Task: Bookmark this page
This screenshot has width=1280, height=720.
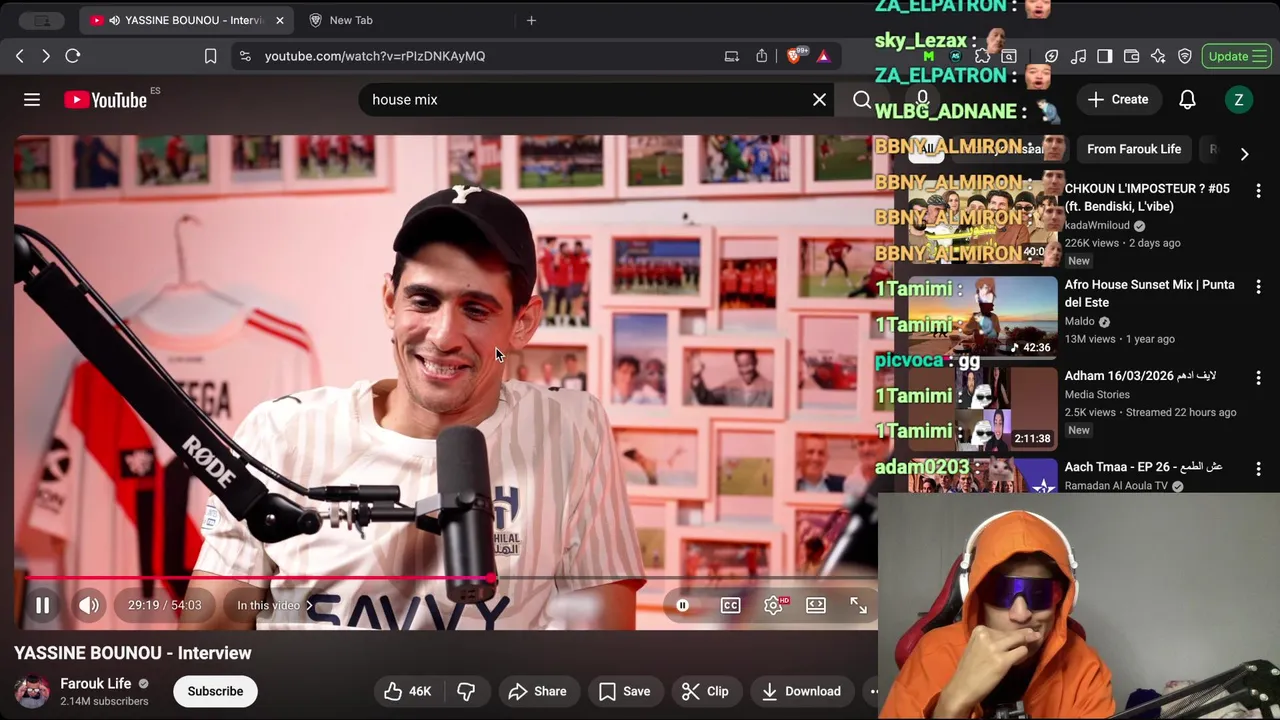Action: click(210, 56)
